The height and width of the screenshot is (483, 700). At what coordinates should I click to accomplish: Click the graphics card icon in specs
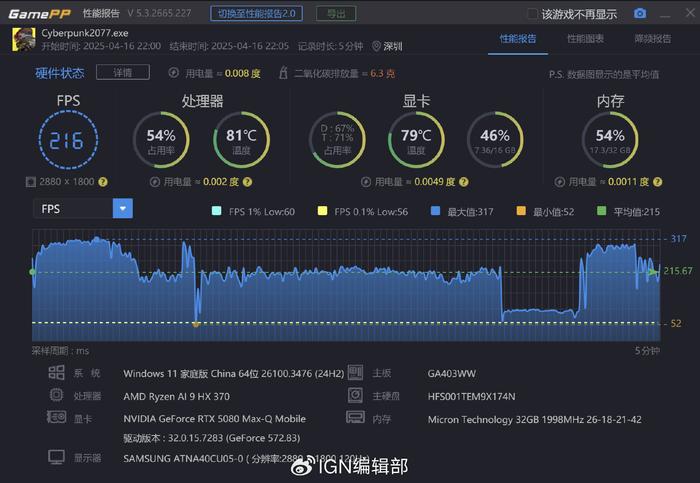[56, 417]
